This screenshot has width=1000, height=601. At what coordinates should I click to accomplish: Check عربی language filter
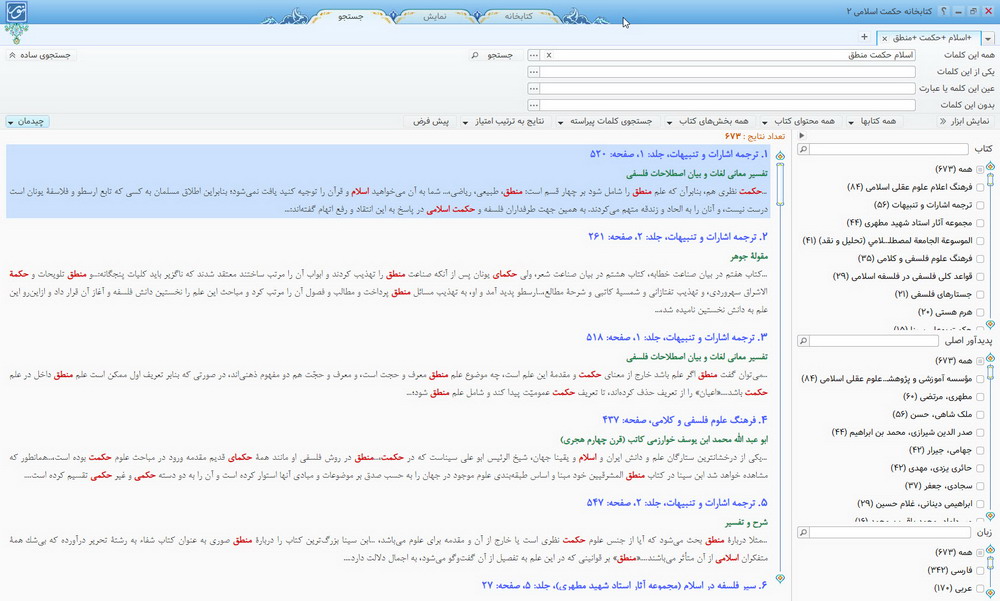980,588
